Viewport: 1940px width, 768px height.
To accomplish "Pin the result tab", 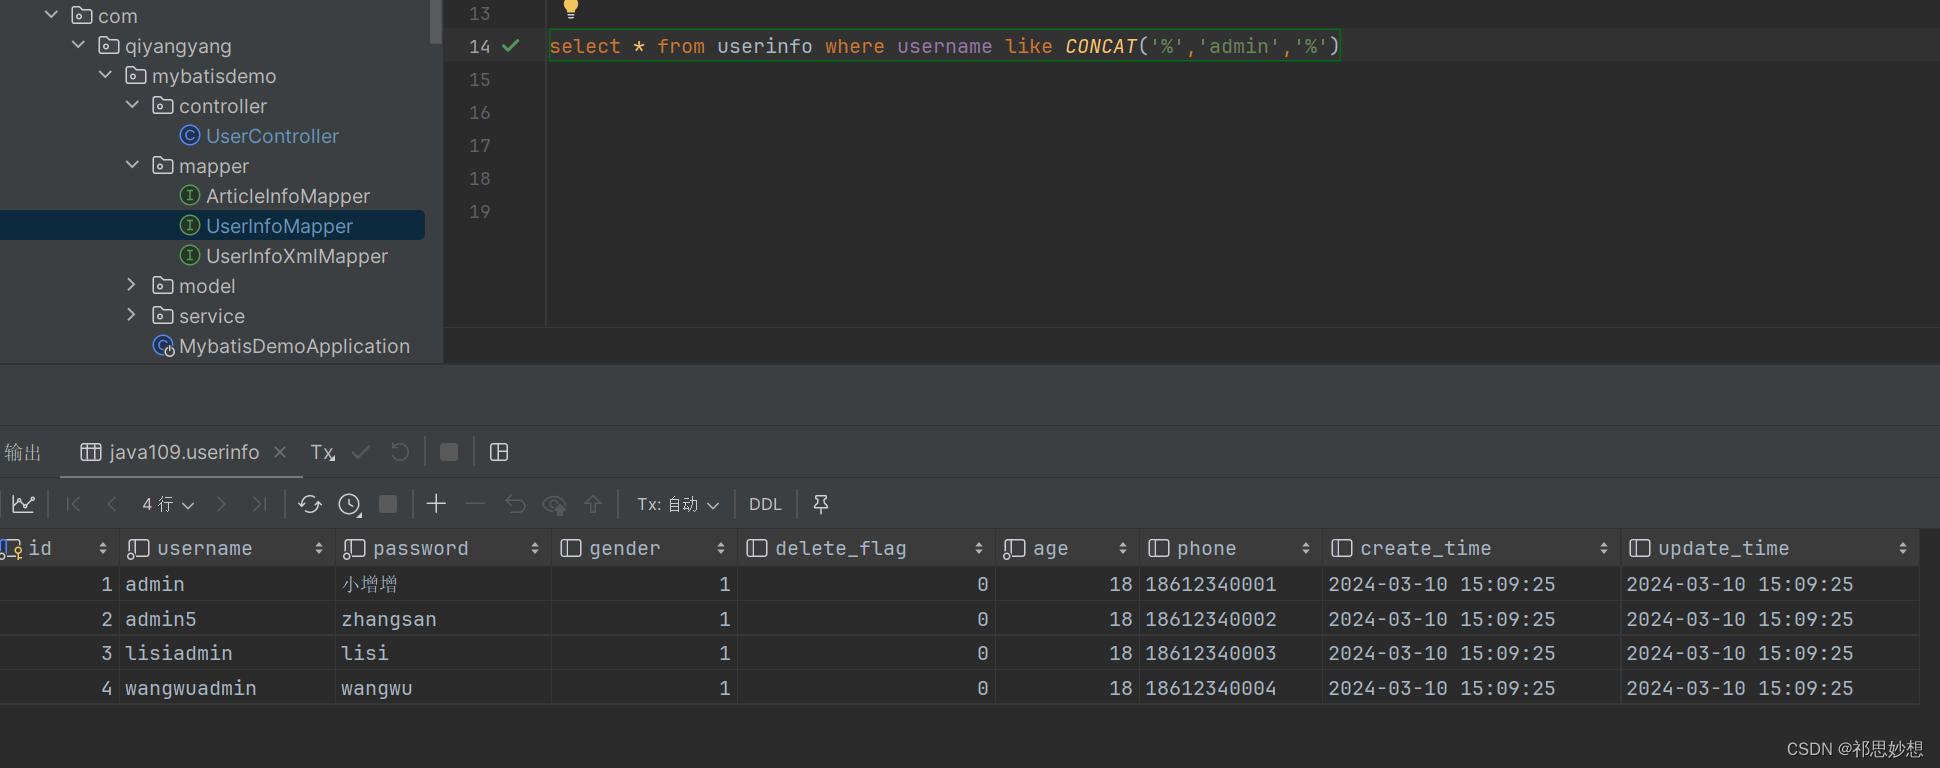I will coord(821,504).
